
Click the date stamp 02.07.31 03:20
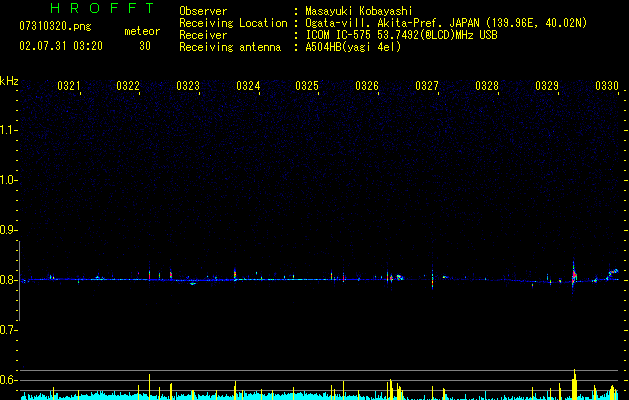click(61, 46)
